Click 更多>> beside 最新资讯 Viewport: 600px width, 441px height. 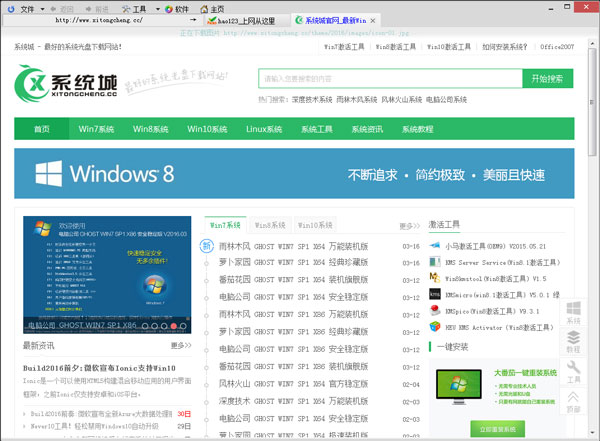[181, 345]
